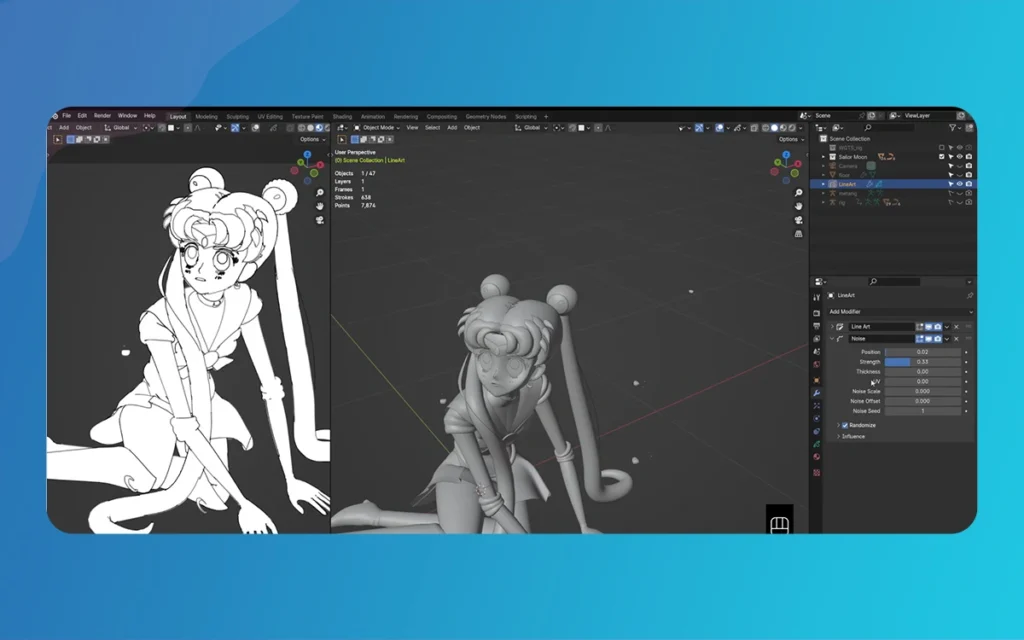Click the pan hand icon in right viewport
This screenshot has height=640, width=1024.
tap(798, 206)
